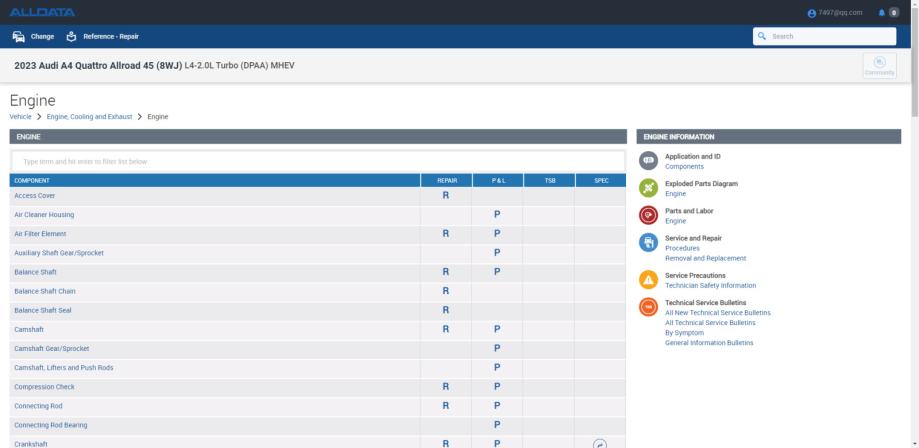Image resolution: width=919 pixels, height=448 pixels.
Task: Open parts and labor for Connecting Rod Bearing
Action: pos(497,425)
